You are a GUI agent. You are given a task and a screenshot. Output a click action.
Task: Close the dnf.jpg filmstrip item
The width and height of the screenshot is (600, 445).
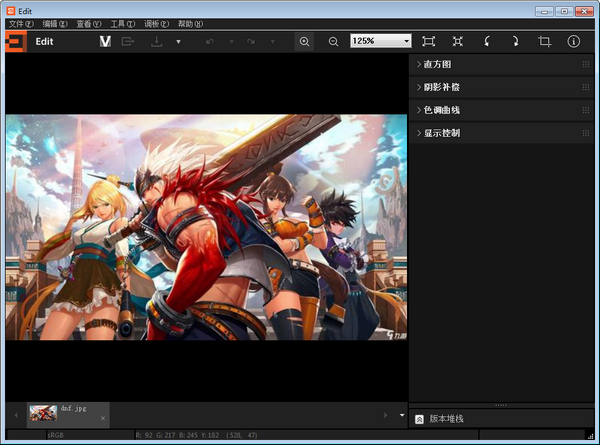pos(103,418)
